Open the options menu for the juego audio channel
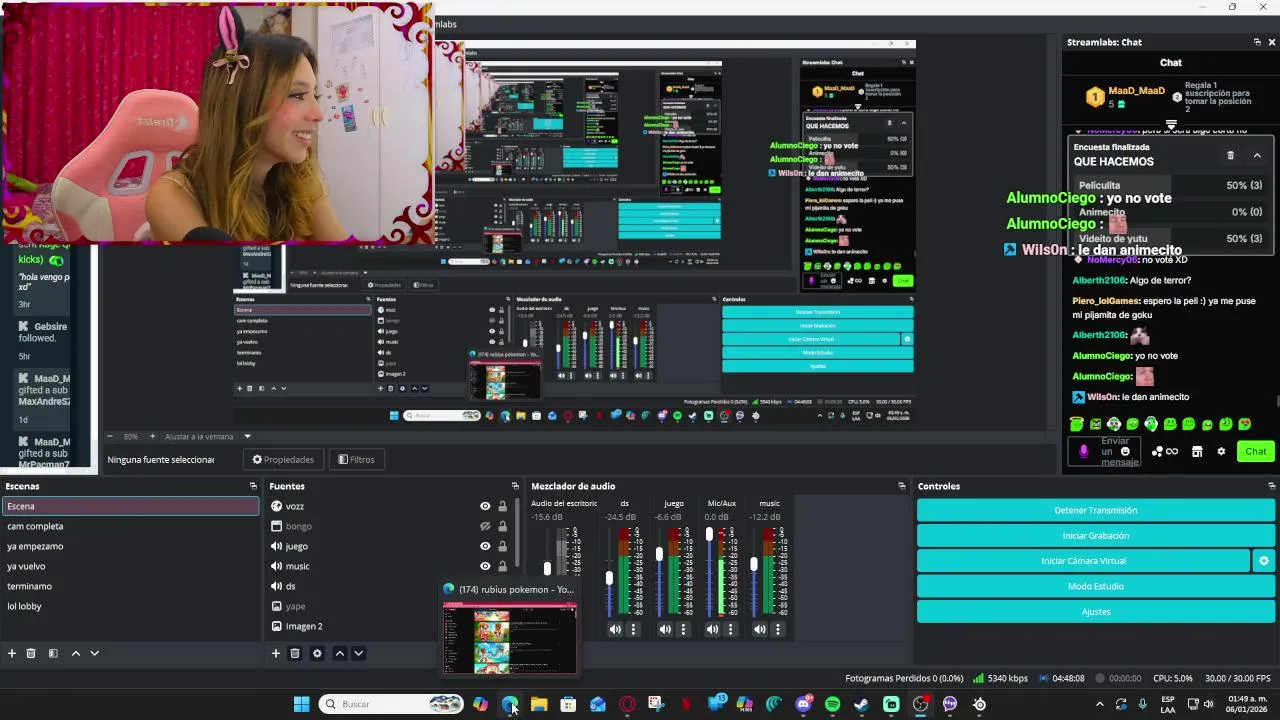This screenshot has height=720, width=1280. [683, 629]
